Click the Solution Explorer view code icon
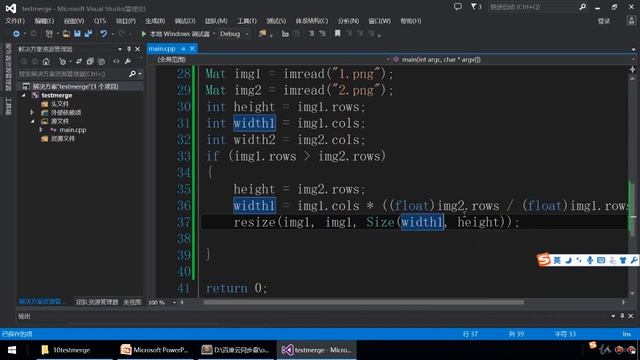 coord(116,62)
